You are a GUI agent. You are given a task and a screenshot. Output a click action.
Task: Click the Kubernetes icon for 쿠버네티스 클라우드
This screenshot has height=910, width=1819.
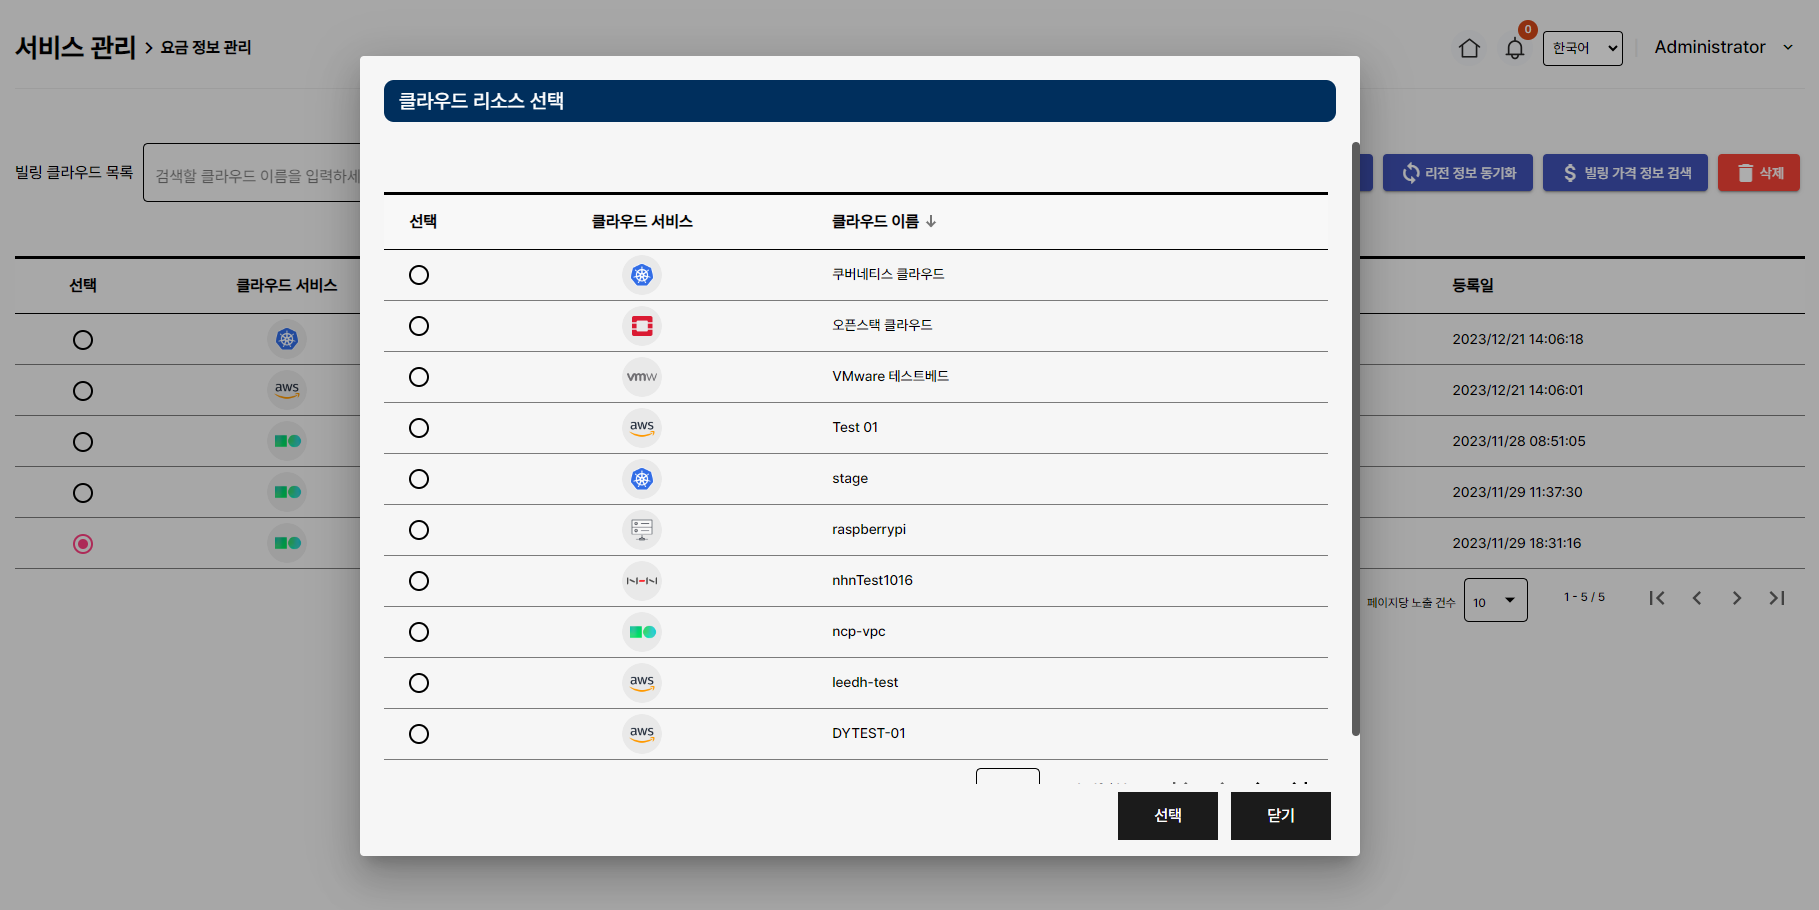pyautogui.click(x=642, y=275)
